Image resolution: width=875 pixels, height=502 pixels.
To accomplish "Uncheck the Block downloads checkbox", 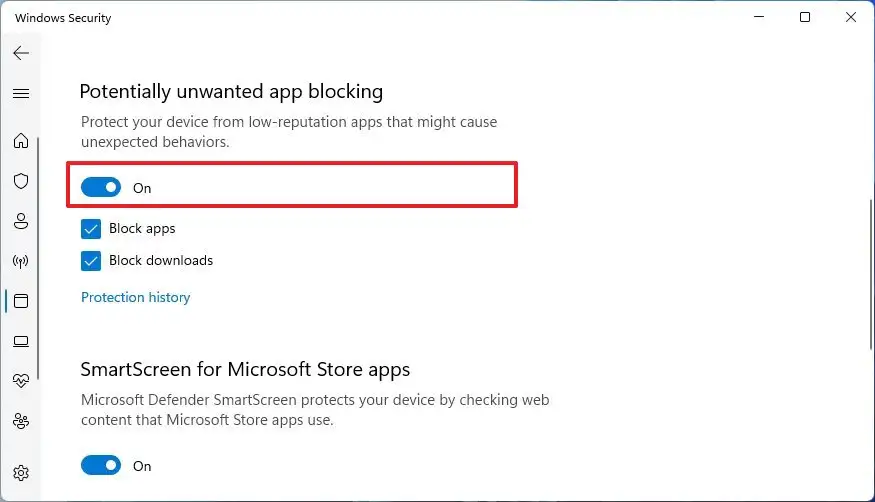I will point(91,261).
